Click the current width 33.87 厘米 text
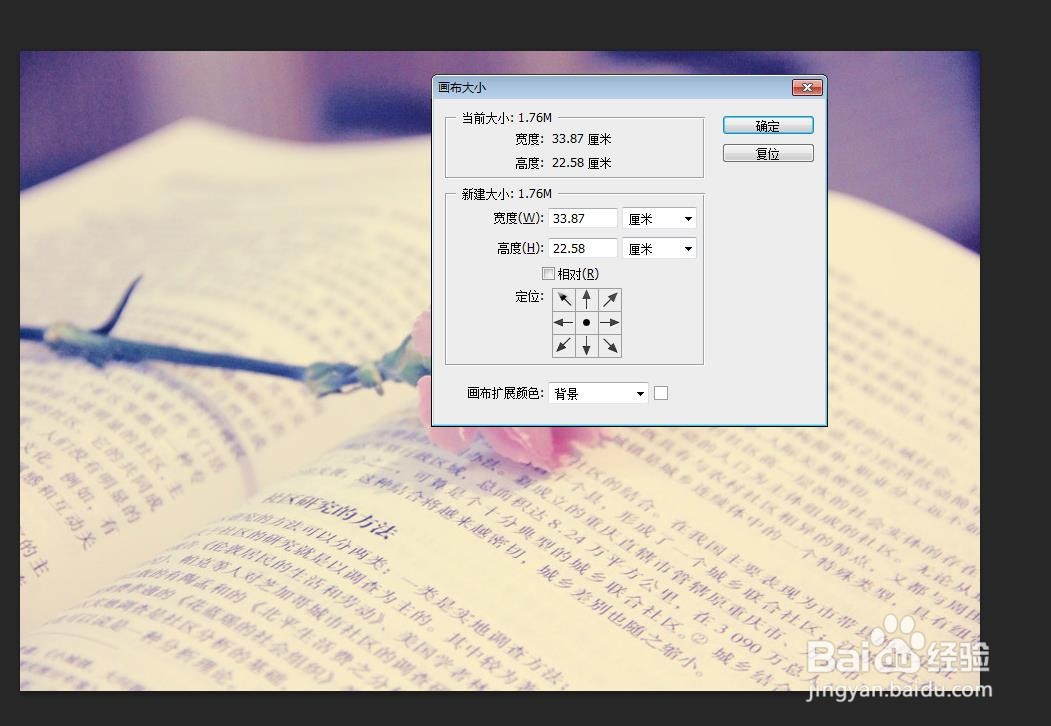This screenshot has width=1051, height=726. 581,139
